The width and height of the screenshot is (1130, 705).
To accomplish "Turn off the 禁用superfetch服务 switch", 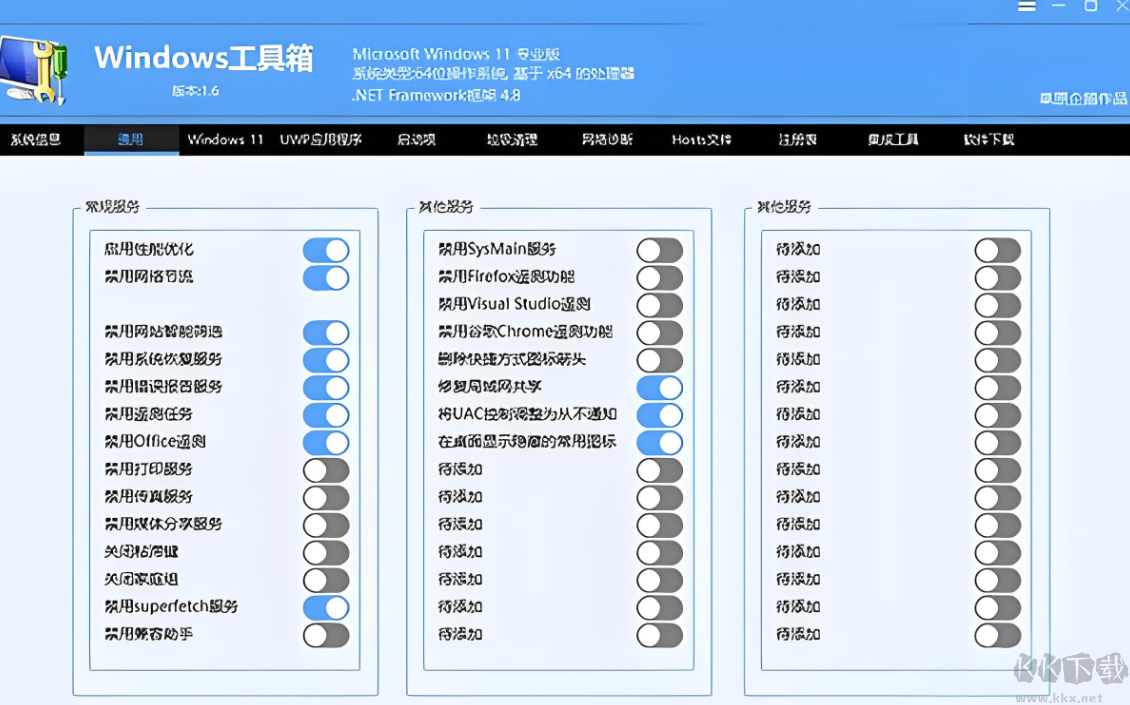I will (x=326, y=607).
